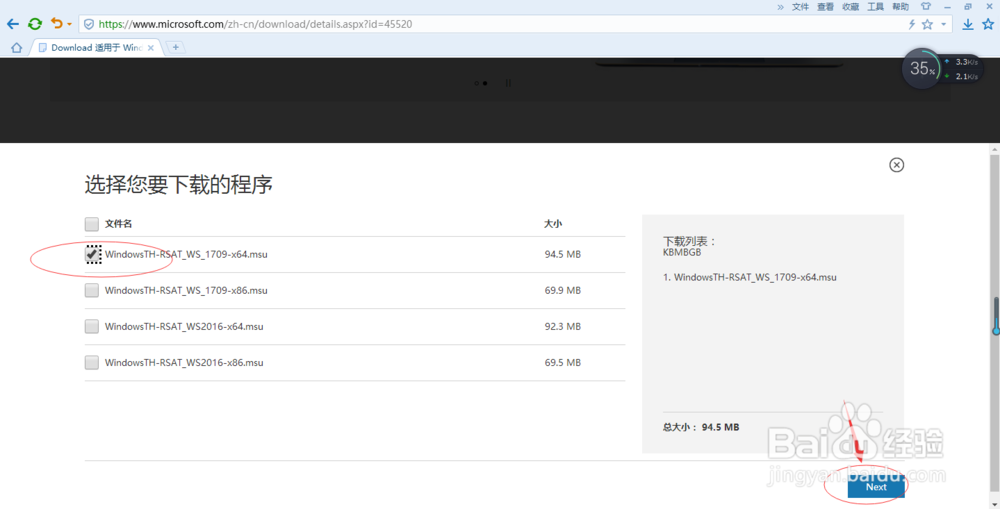Go back with the blue arrow
The width and height of the screenshot is (1000, 509).
click(13, 24)
